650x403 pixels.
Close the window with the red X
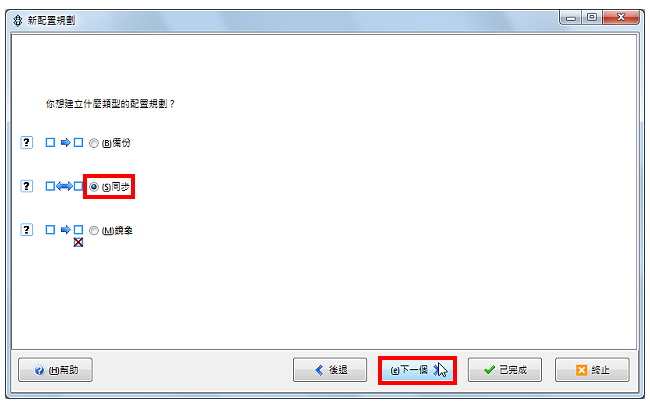pyautogui.click(x=621, y=18)
